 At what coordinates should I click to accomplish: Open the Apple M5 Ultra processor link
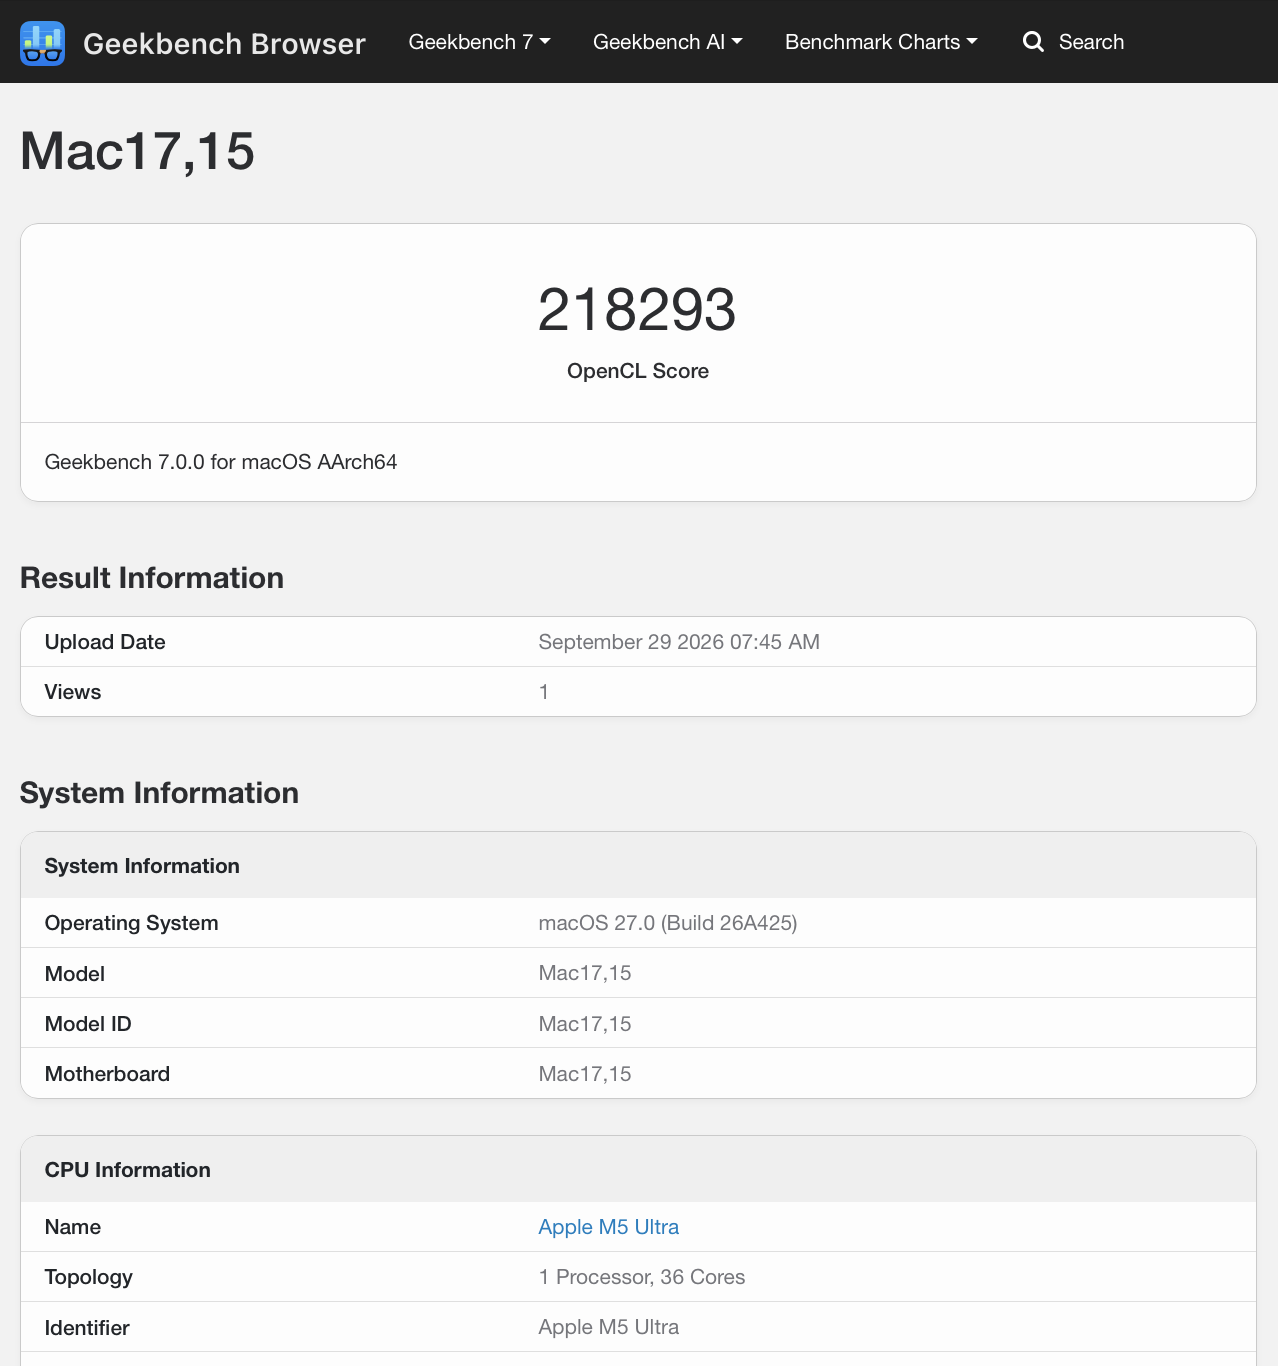click(608, 1227)
